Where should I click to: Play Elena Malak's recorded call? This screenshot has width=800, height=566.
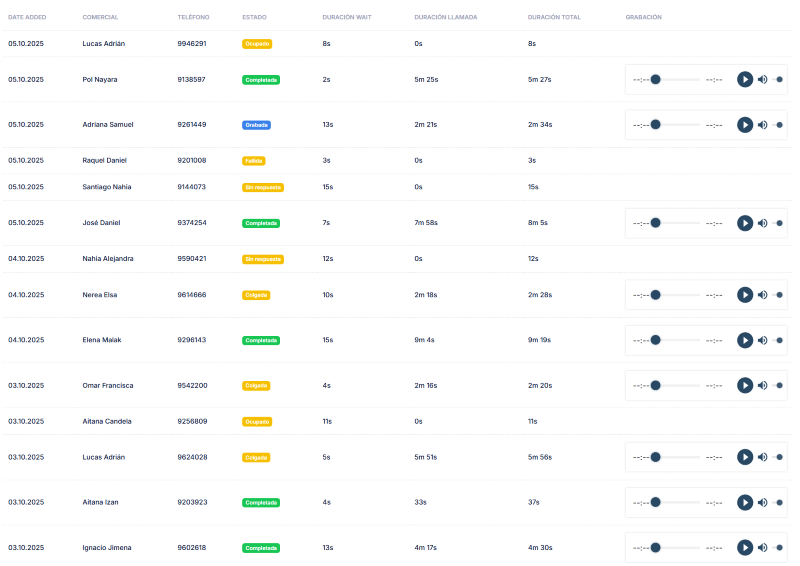click(745, 340)
